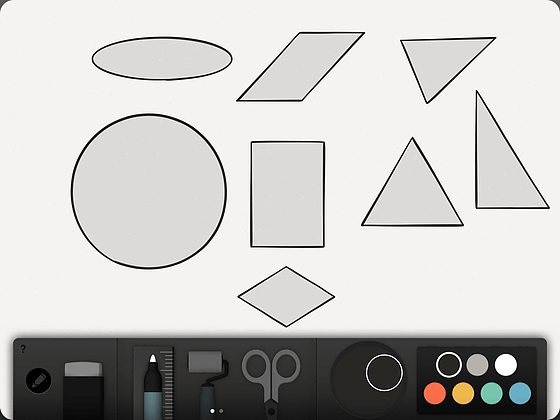Click the ellipse shape on canvas
Image resolution: width=560 pixels, height=420 pixels.
click(162, 59)
